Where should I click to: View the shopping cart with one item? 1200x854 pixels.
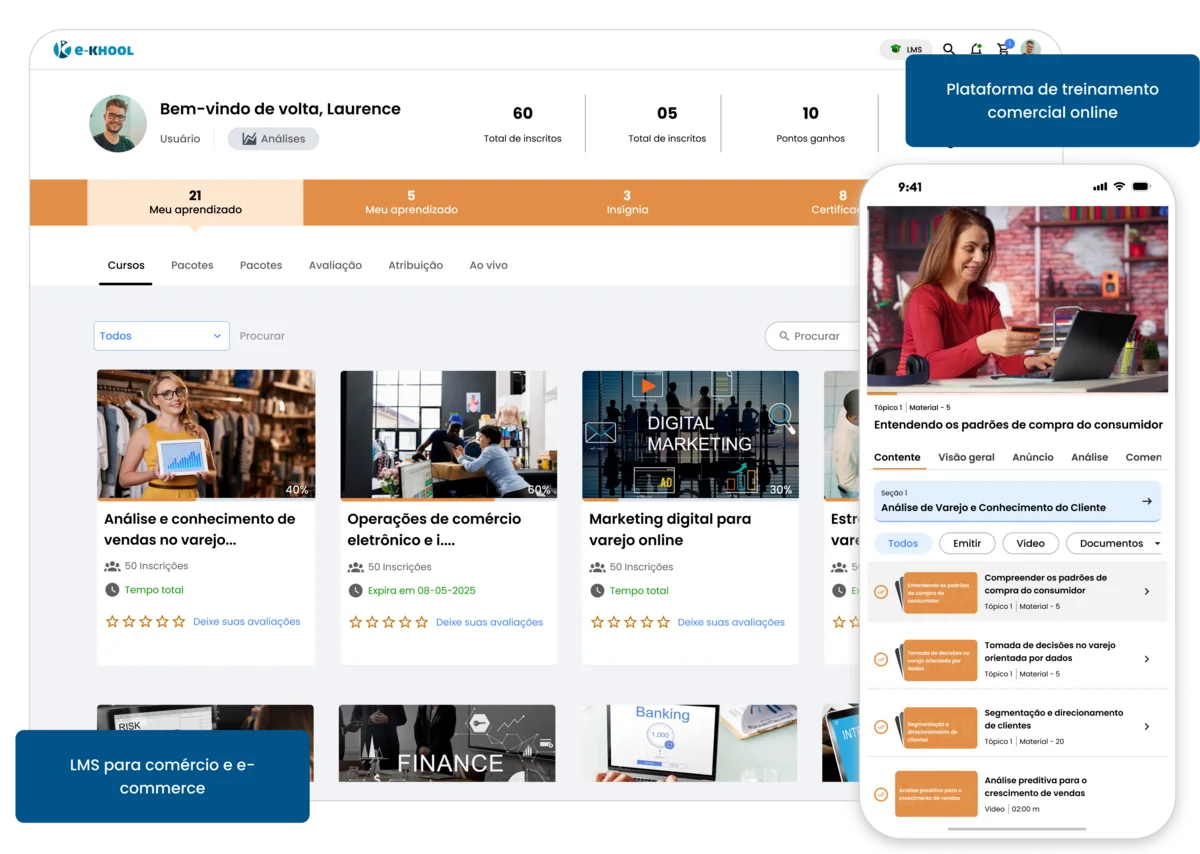(1003, 49)
